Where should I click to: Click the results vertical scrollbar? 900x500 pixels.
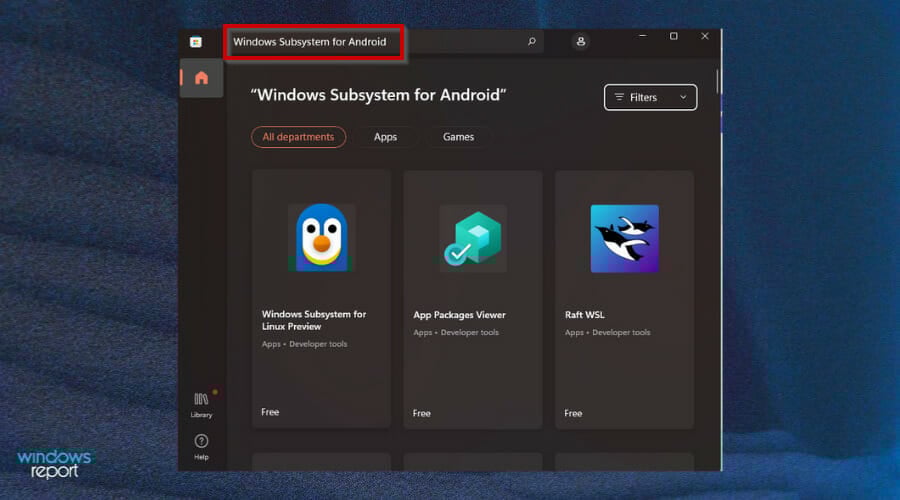coord(717,82)
